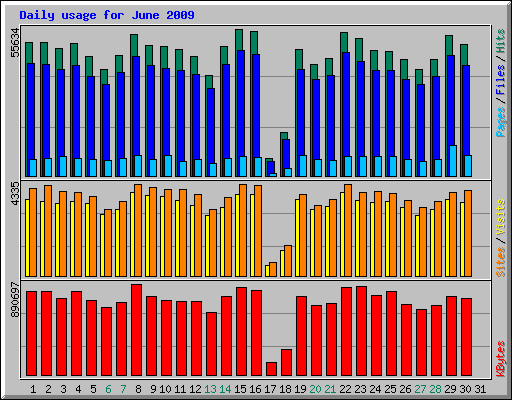This screenshot has width=512, height=400.
Task: Select green weekend day 13 label
Action: coord(210,389)
